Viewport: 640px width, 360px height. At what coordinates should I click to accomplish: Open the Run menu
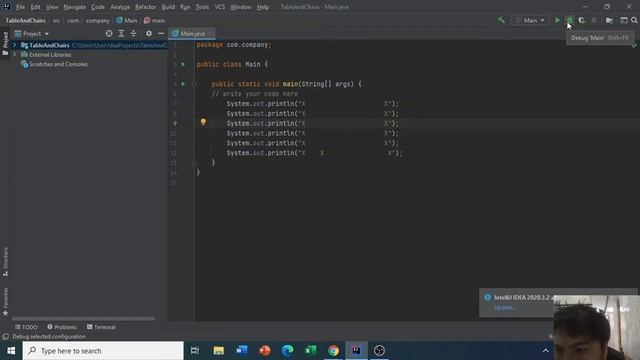(185, 7)
